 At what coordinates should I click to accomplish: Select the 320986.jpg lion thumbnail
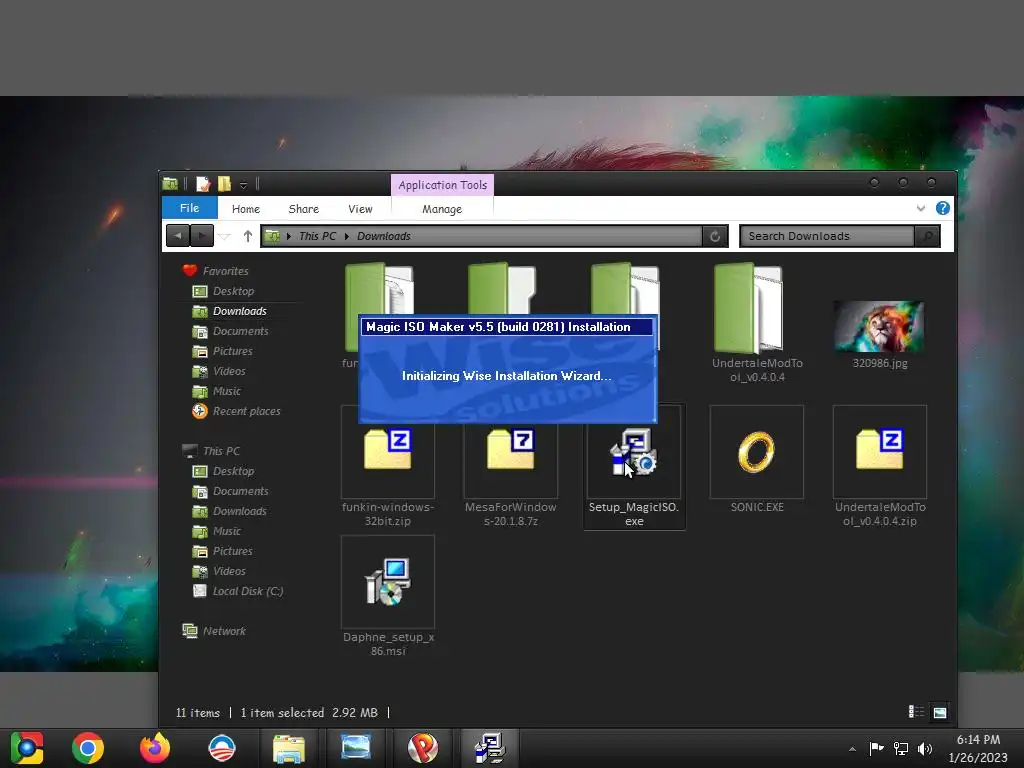(879, 326)
